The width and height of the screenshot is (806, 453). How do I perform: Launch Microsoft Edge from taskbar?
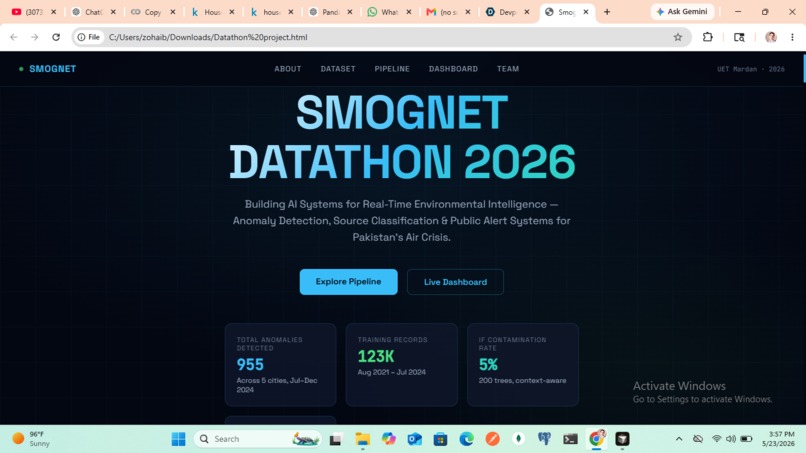[x=466, y=439]
